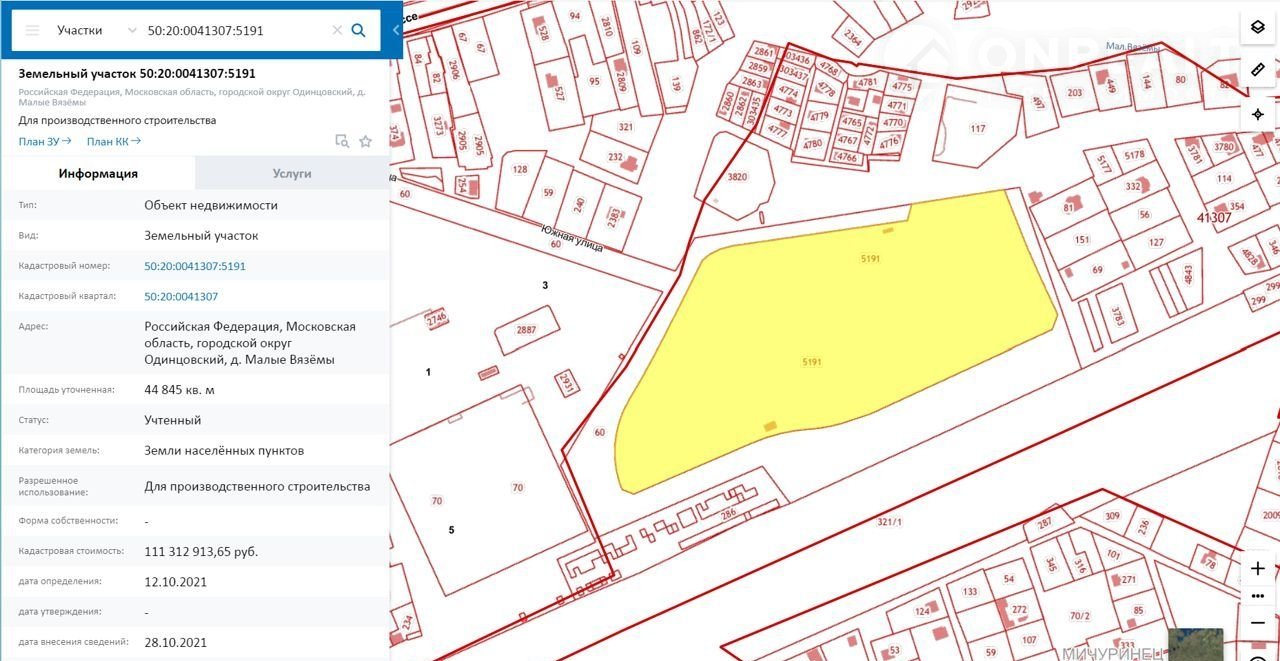Open cadastral number 50:20:0041307:5191 link

(x=195, y=266)
